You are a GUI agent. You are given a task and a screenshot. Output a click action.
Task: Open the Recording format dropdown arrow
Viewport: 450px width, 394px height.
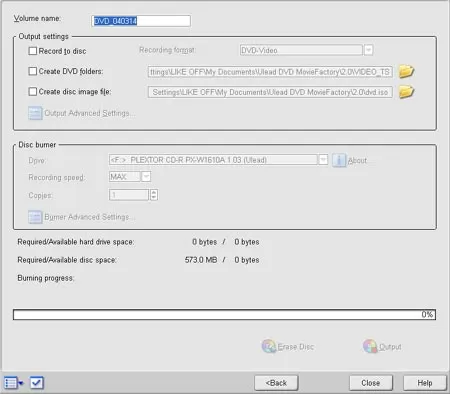pyautogui.click(x=368, y=50)
